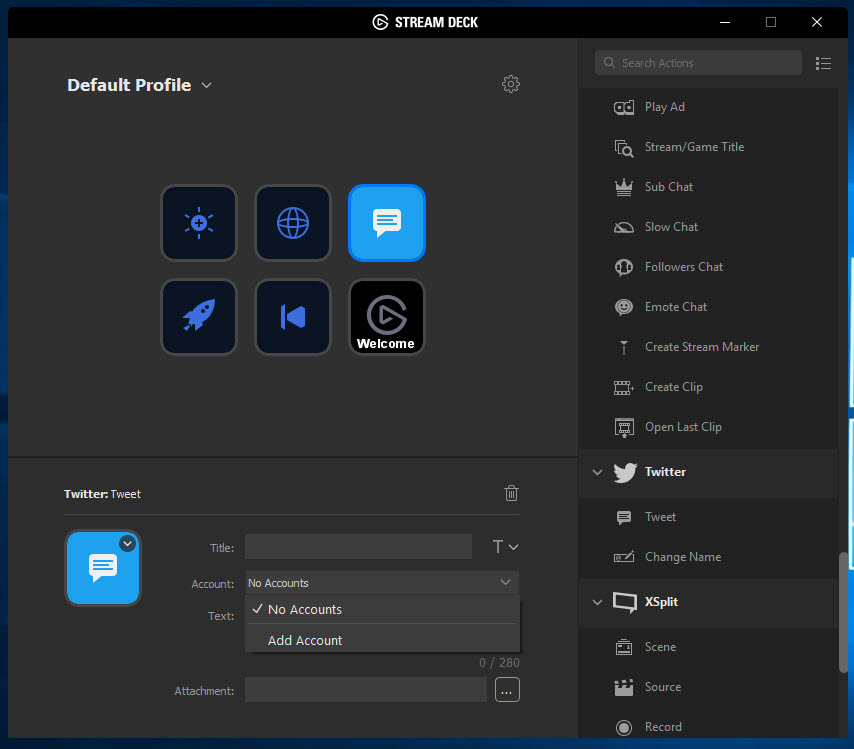Viewport: 854px width, 749px height.
Task: Click the Attachment path field
Action: 365,690
